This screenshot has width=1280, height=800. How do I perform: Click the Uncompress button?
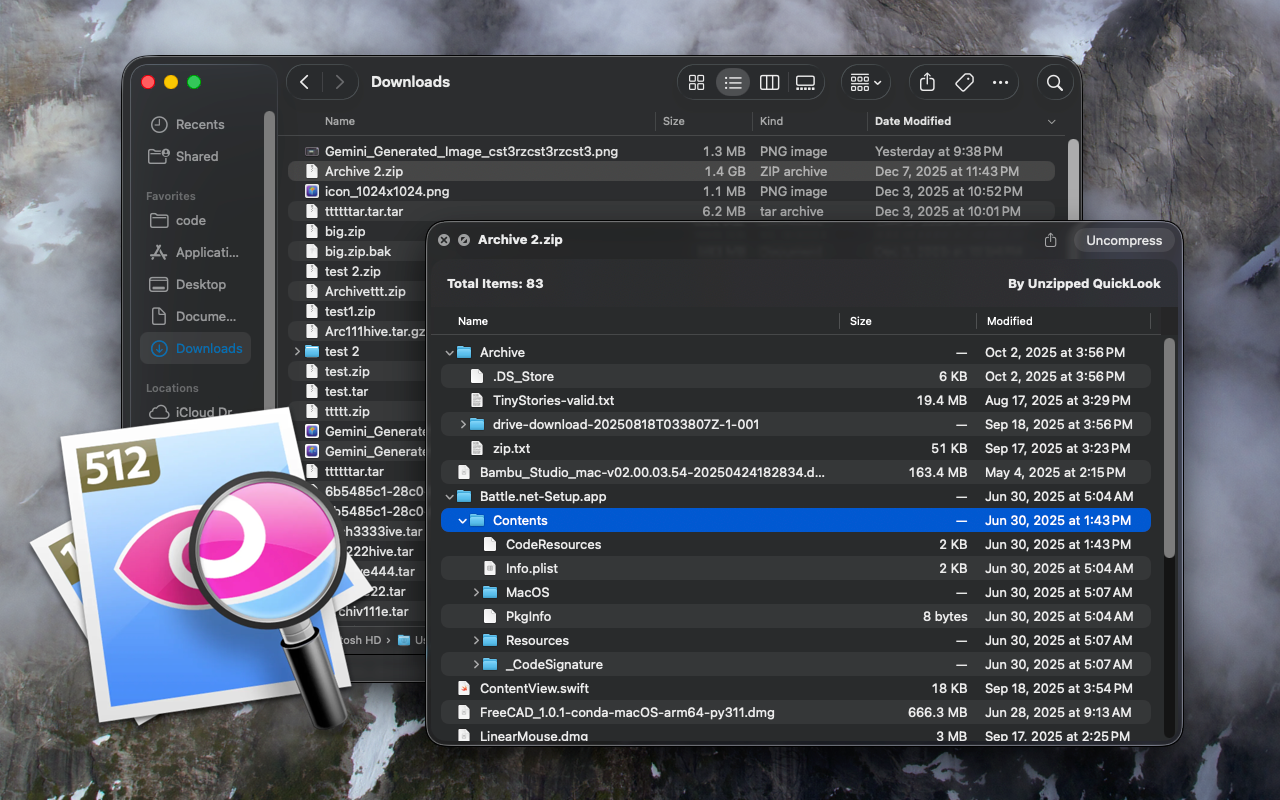click(1124, 240)
